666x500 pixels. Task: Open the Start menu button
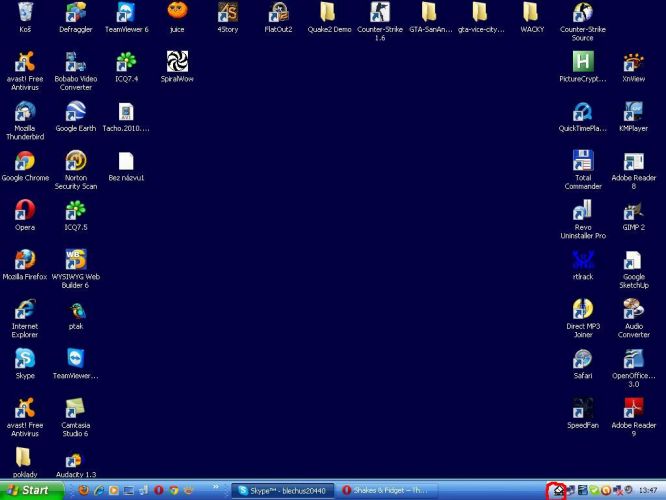pos(31,491)
